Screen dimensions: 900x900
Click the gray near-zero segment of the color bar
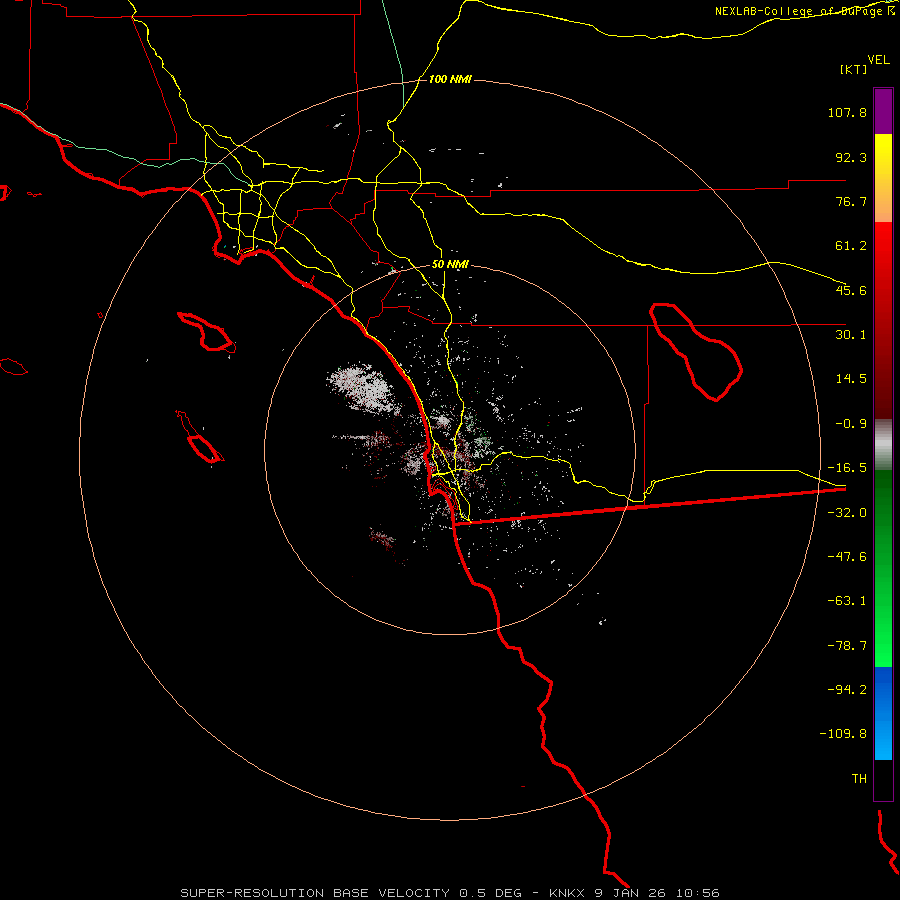[883, 445]
